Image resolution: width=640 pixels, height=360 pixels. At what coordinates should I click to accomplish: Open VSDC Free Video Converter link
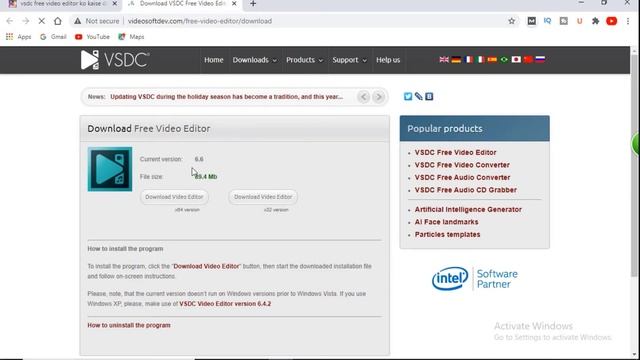[462, 165]
